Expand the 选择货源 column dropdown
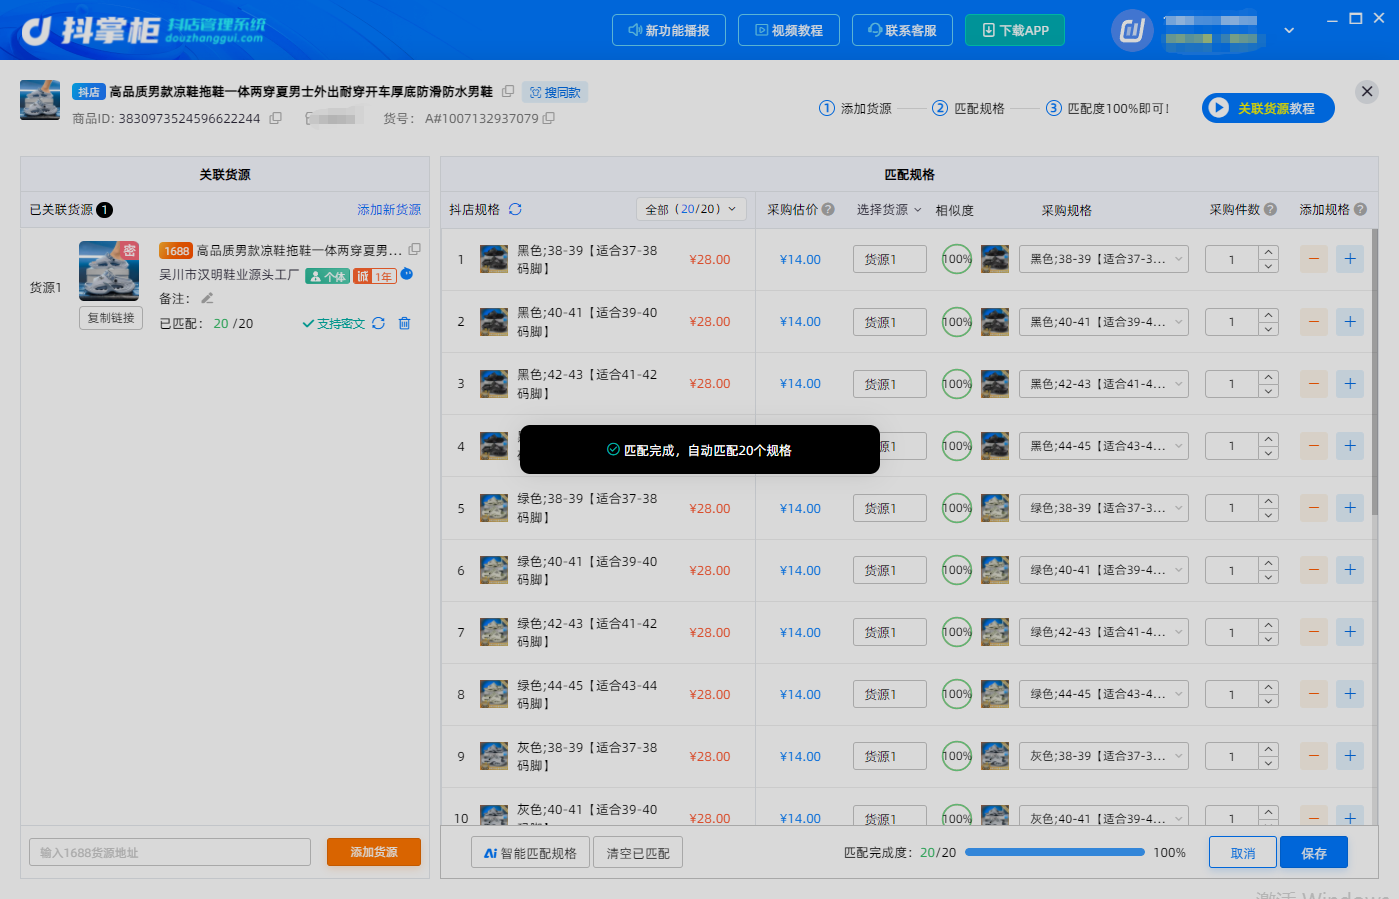This screenshot has height=899, width=1399. click(889, 209)
